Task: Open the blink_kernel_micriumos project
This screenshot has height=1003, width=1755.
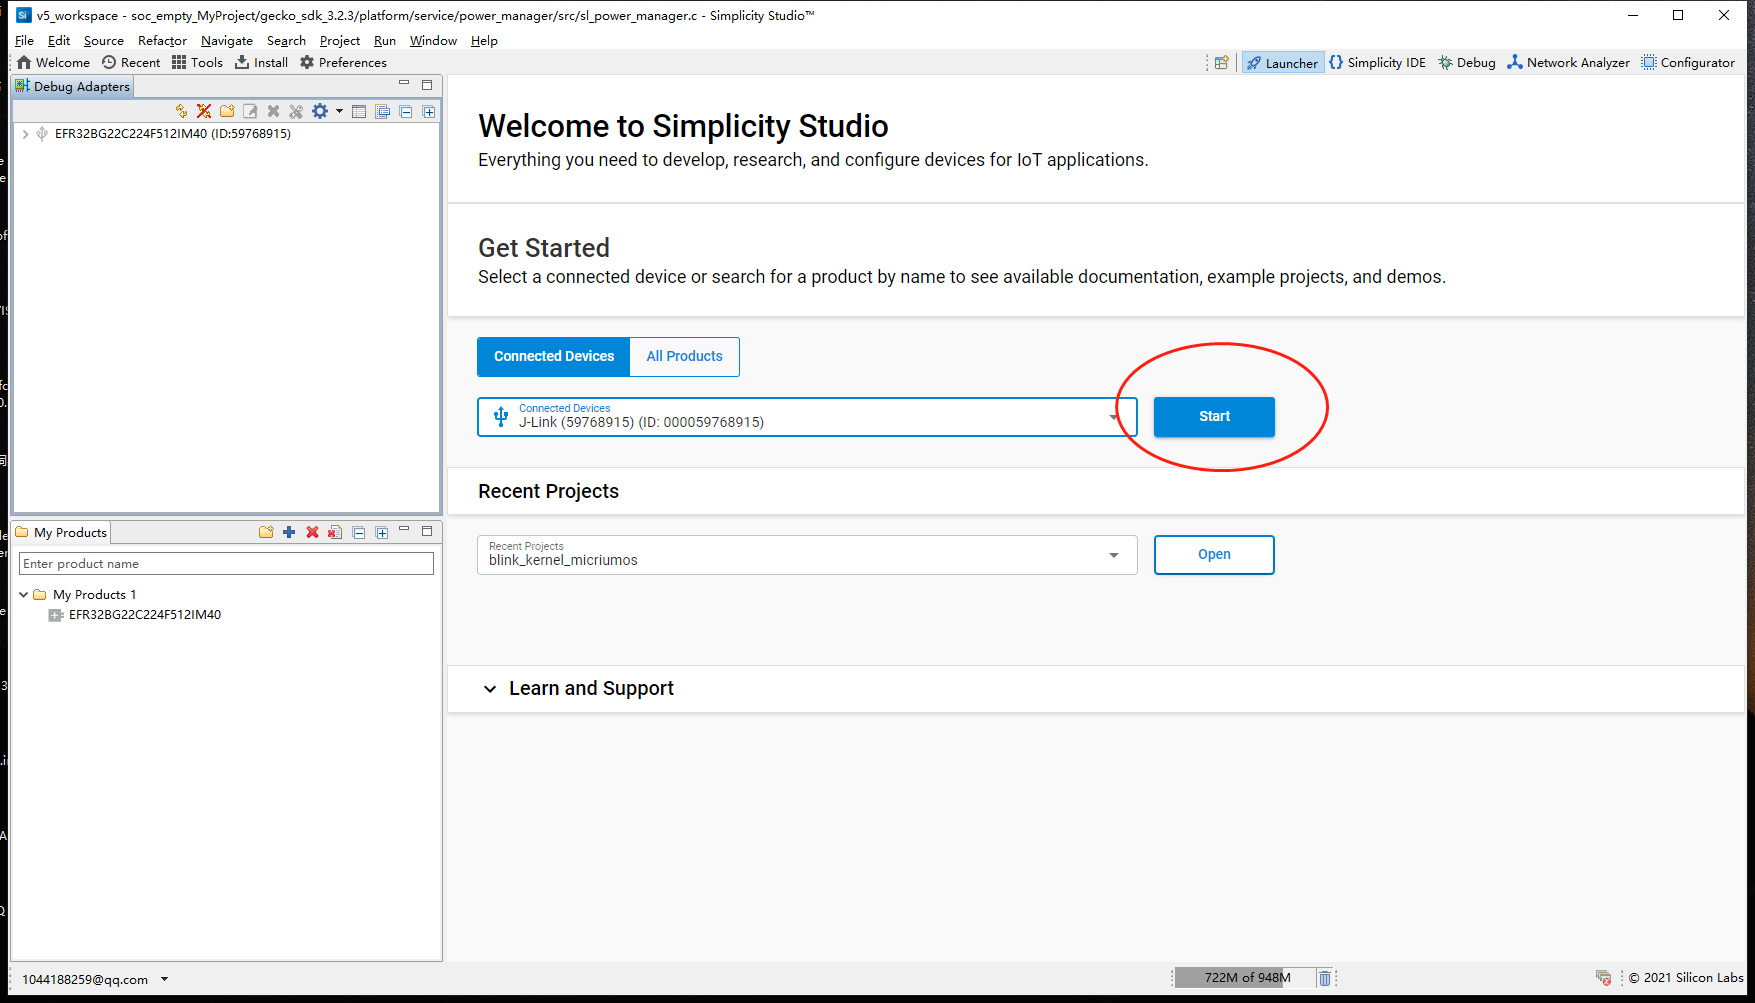Action: pos(1213,554)
